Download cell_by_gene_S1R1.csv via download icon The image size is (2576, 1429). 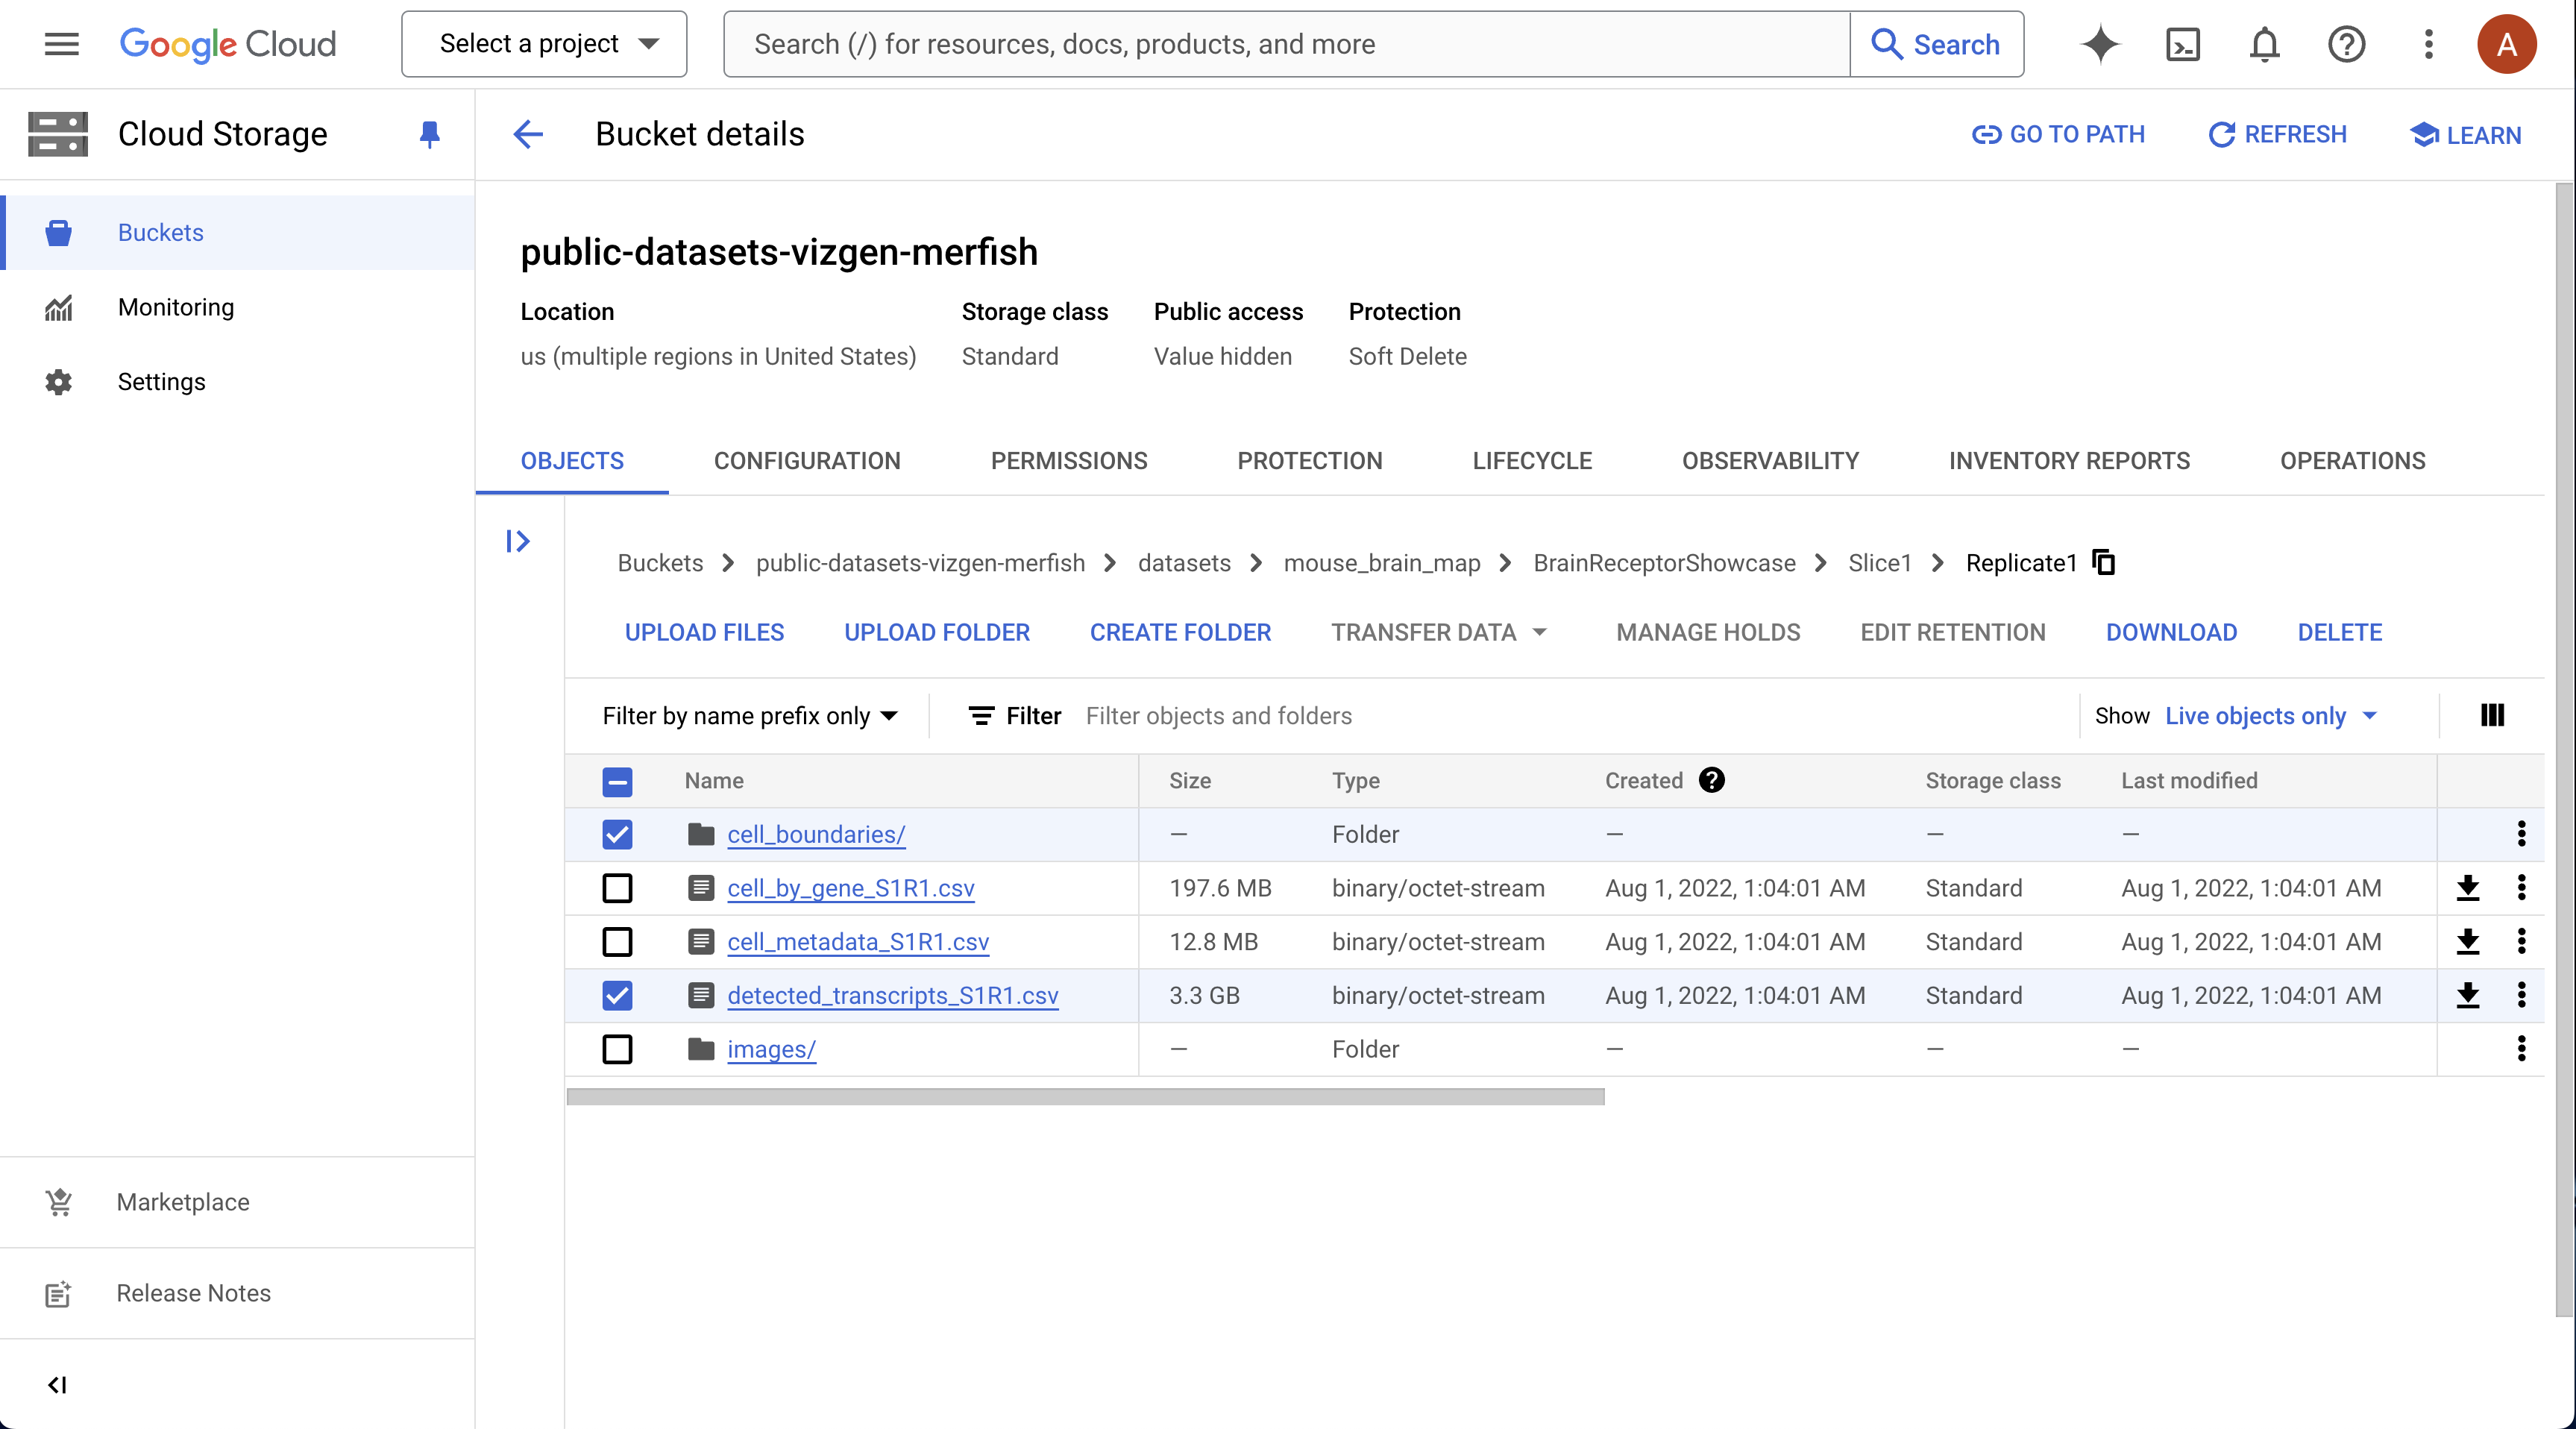[x=2468, y=888]
